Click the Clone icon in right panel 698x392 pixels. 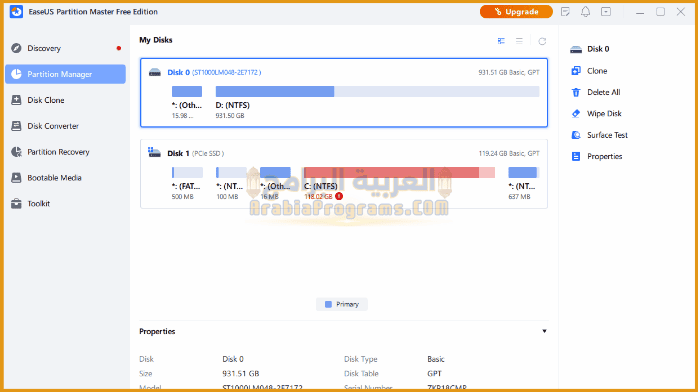(x=576, y=71)
